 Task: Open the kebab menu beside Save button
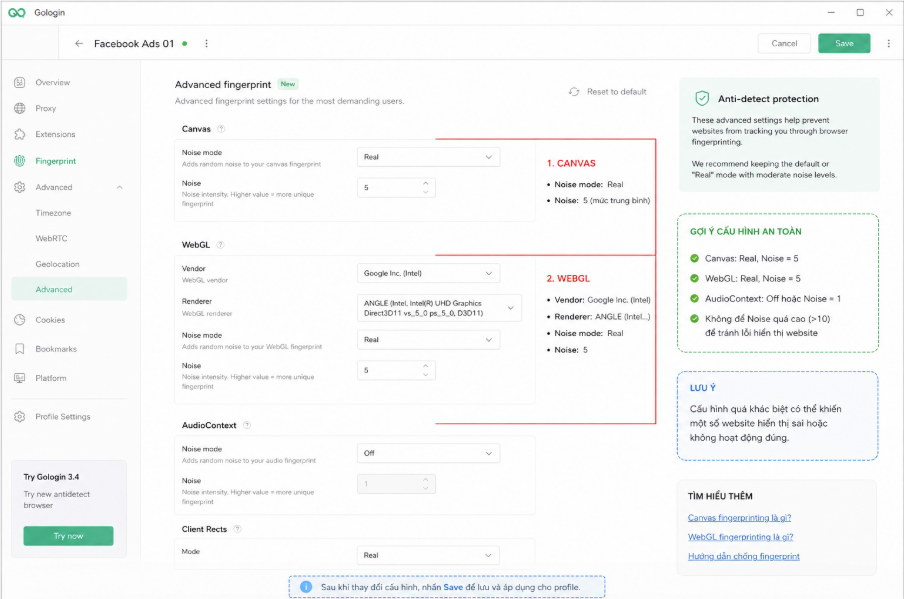point(888,44)
